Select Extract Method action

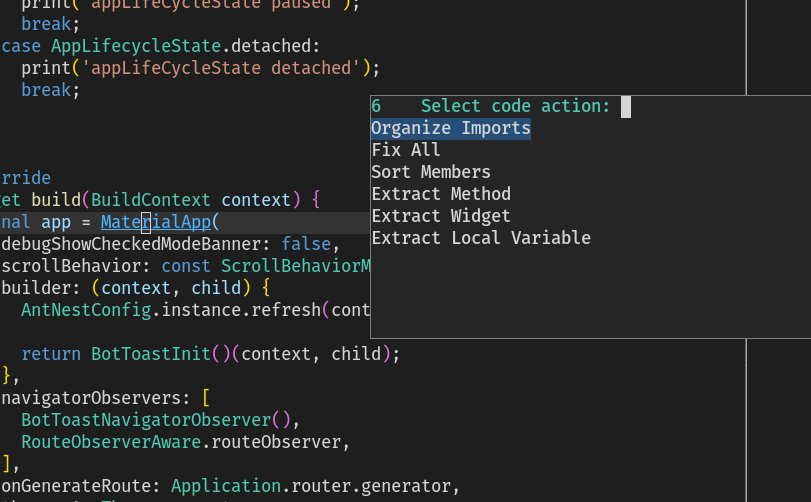pos(441,194)
